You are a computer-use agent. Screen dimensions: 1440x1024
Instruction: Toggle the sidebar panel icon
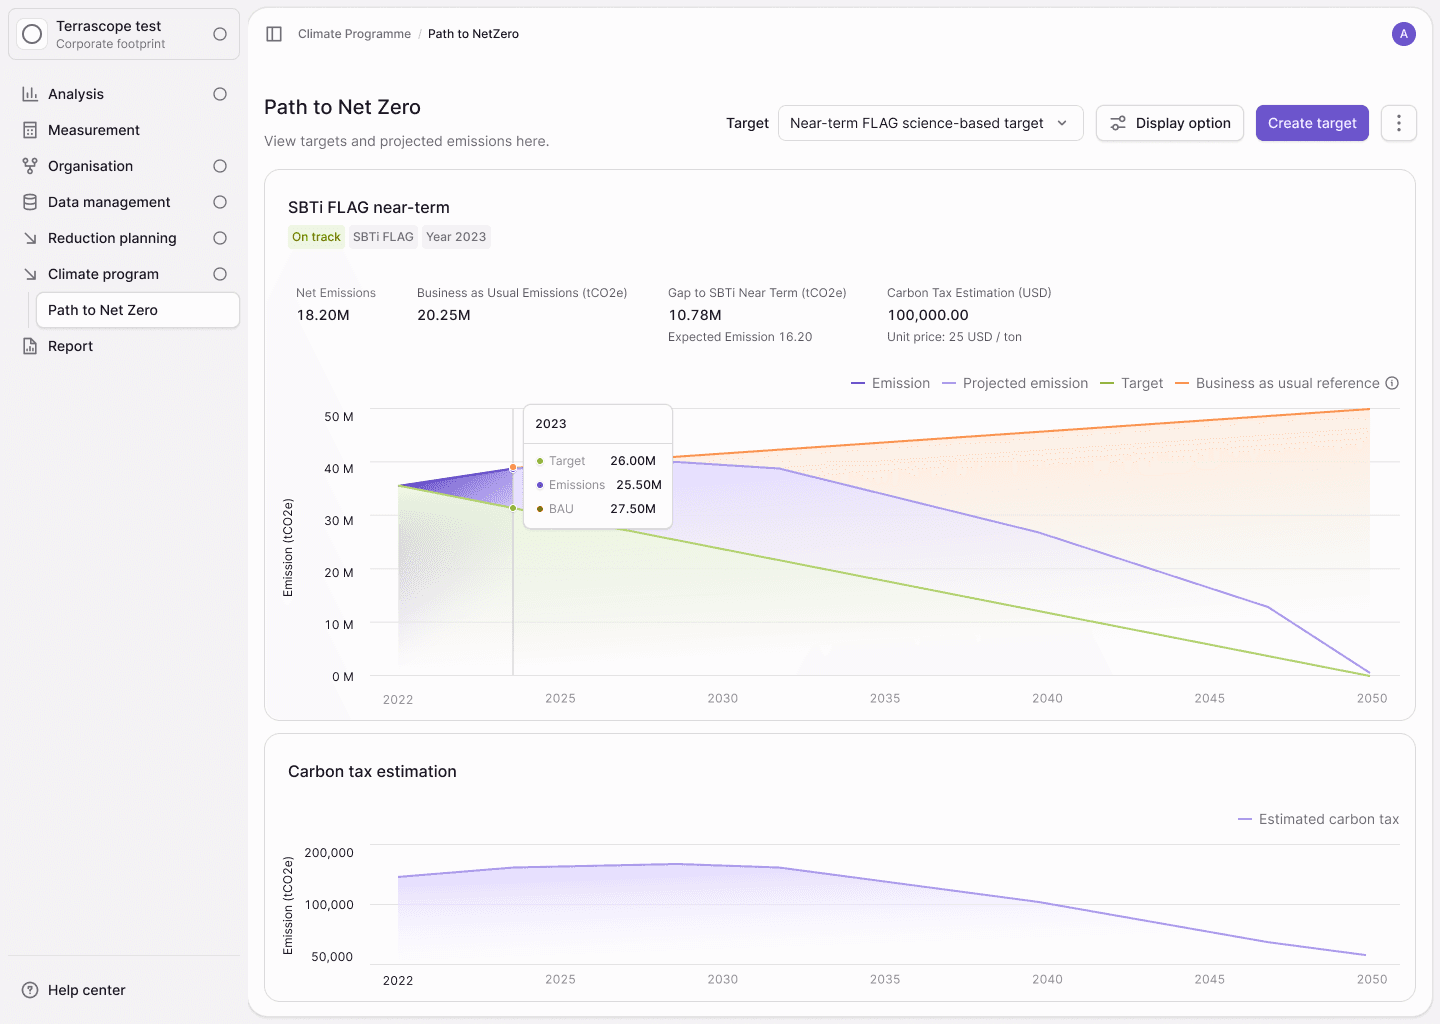274,34
